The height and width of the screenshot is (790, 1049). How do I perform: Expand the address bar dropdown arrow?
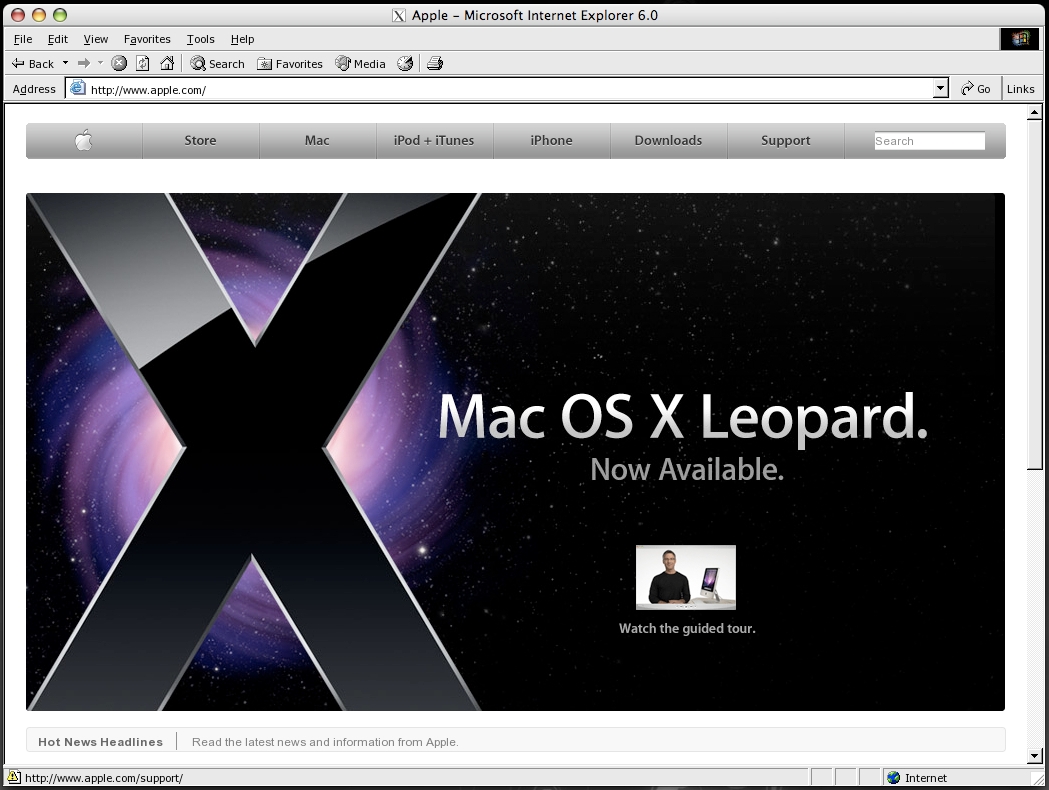[941, 88]
